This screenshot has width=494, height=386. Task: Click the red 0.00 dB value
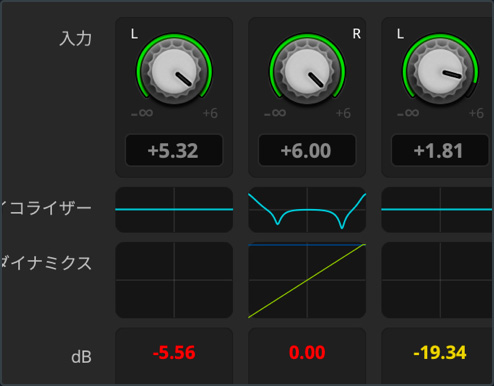click(x=307, y=353)
